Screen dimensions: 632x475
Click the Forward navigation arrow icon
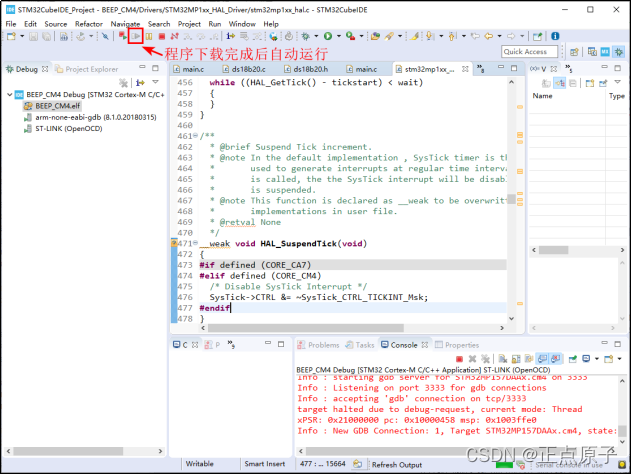[511, 36]
